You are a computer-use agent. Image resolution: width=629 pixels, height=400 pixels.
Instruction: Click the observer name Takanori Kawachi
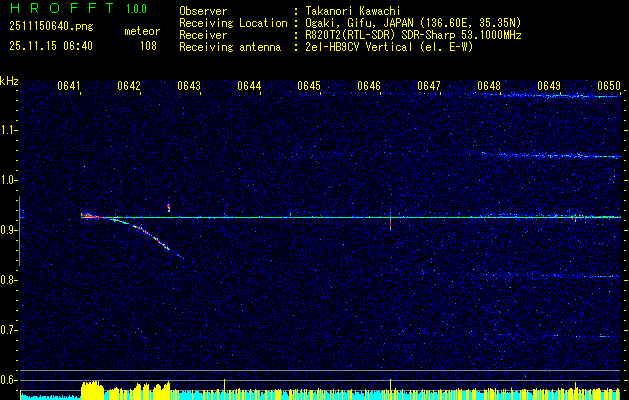[353, 11]
